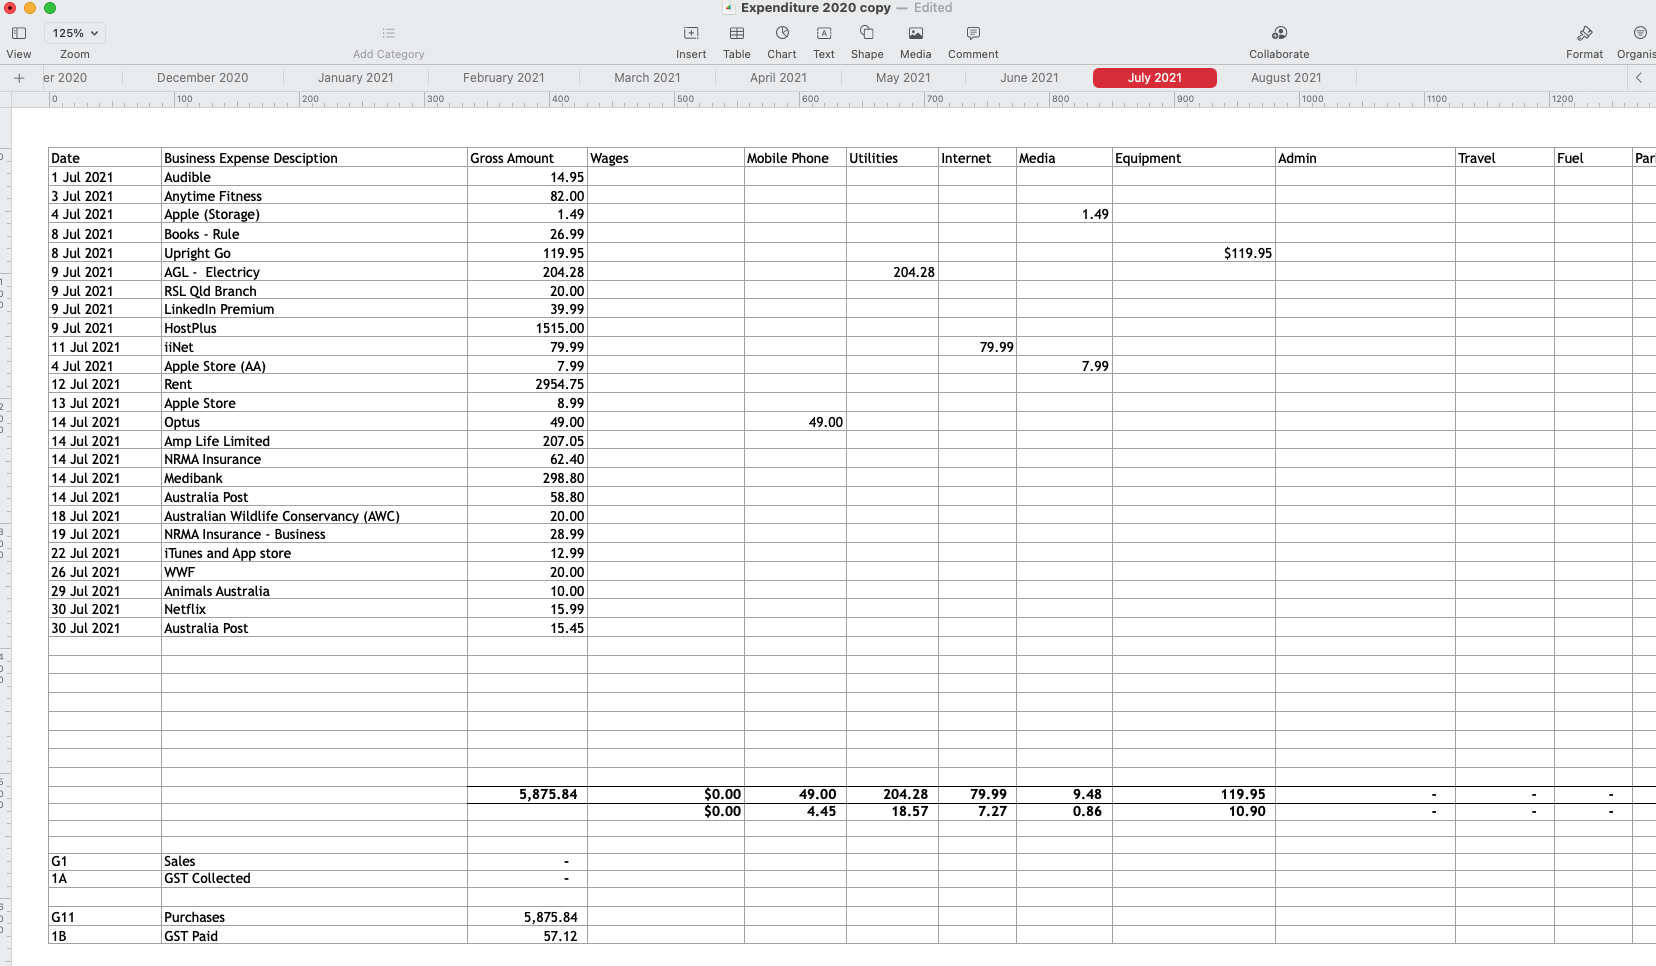
Task: Select the Gross Amount total 5,875.84 above Sales
Action: pyautogui.click(x=527, y=794)
